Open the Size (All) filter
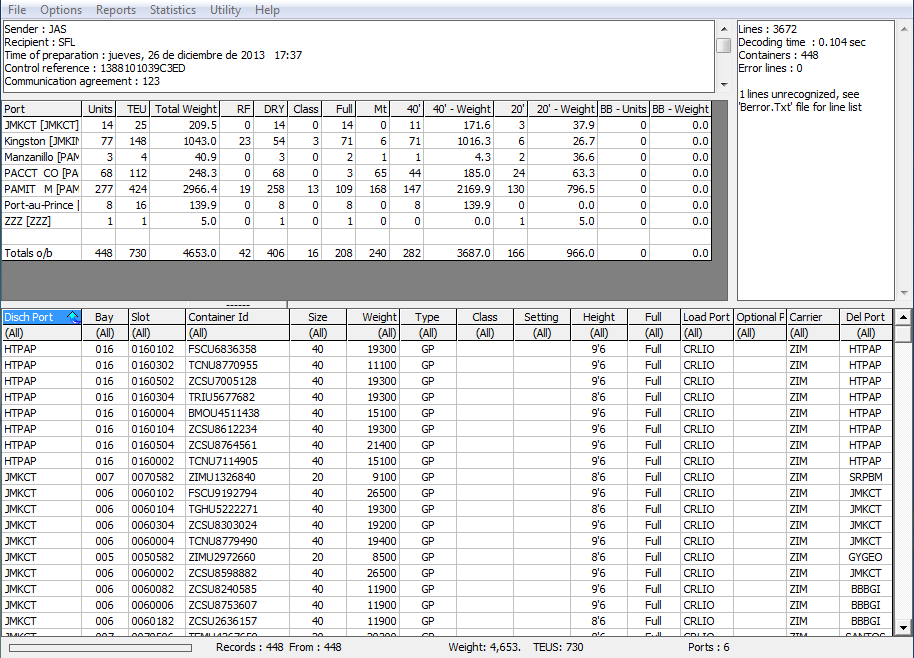Image resolution: width=914 pixels, height=658 pixels. coord(318,333)
